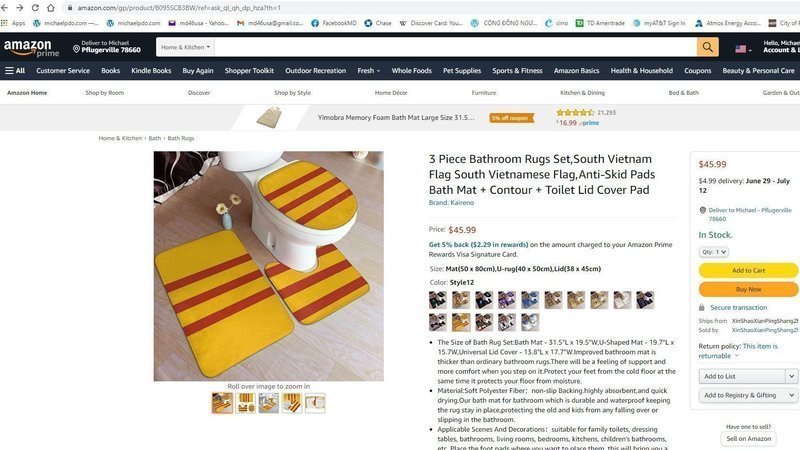Click the Amazon Prime logo
The width and height of the screenshot is (800, 450).
click(x=31, y=48)
